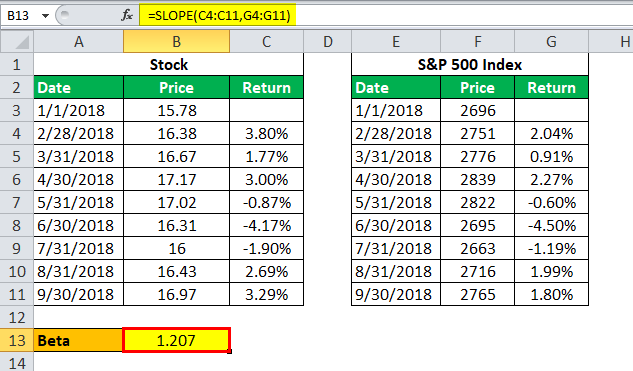Click Stock table Date header cell

pyautogui.click(x=79, y=87)
